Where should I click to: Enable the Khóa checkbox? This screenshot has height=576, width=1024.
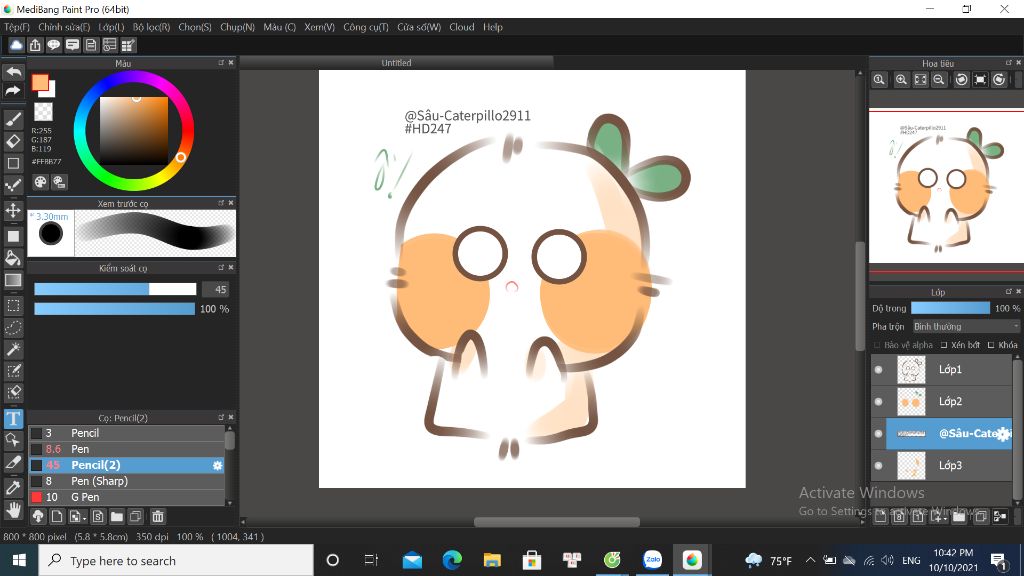click(991, 345)
